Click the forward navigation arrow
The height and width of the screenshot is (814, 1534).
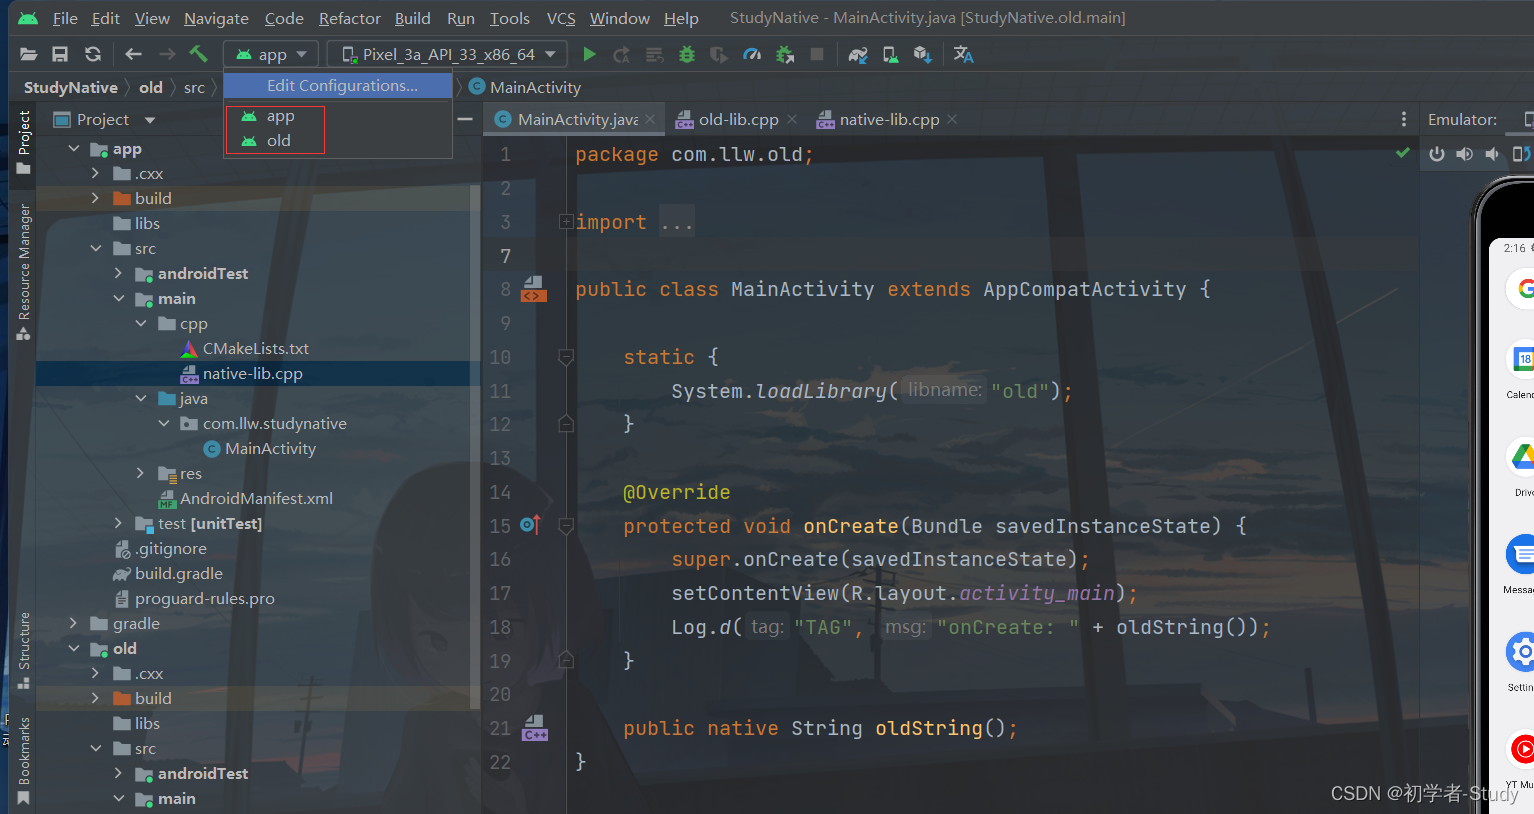point(167,54)
